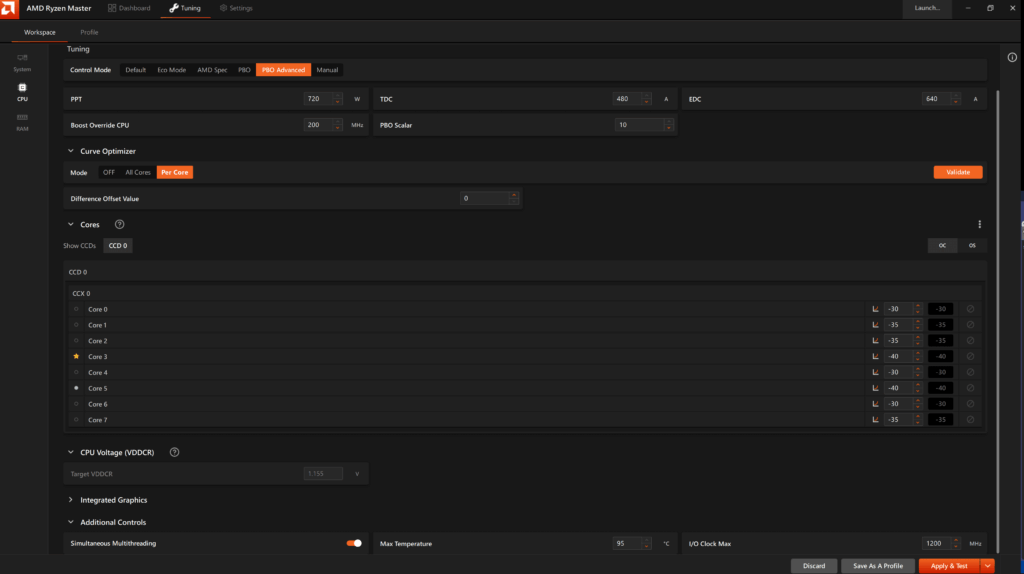Set Curve Optimizer mode to All Cores

pos(138,172)
